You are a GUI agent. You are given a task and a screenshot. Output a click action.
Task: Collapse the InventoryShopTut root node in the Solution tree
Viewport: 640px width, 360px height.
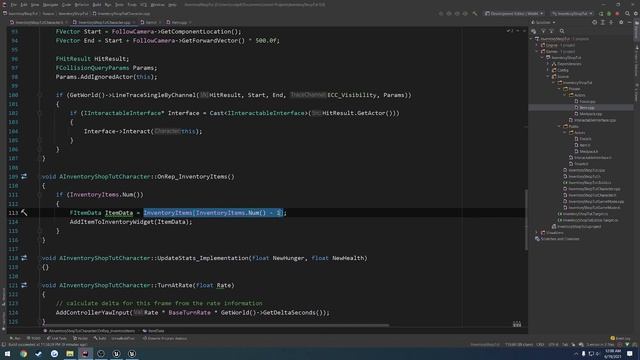click(532, 39)
